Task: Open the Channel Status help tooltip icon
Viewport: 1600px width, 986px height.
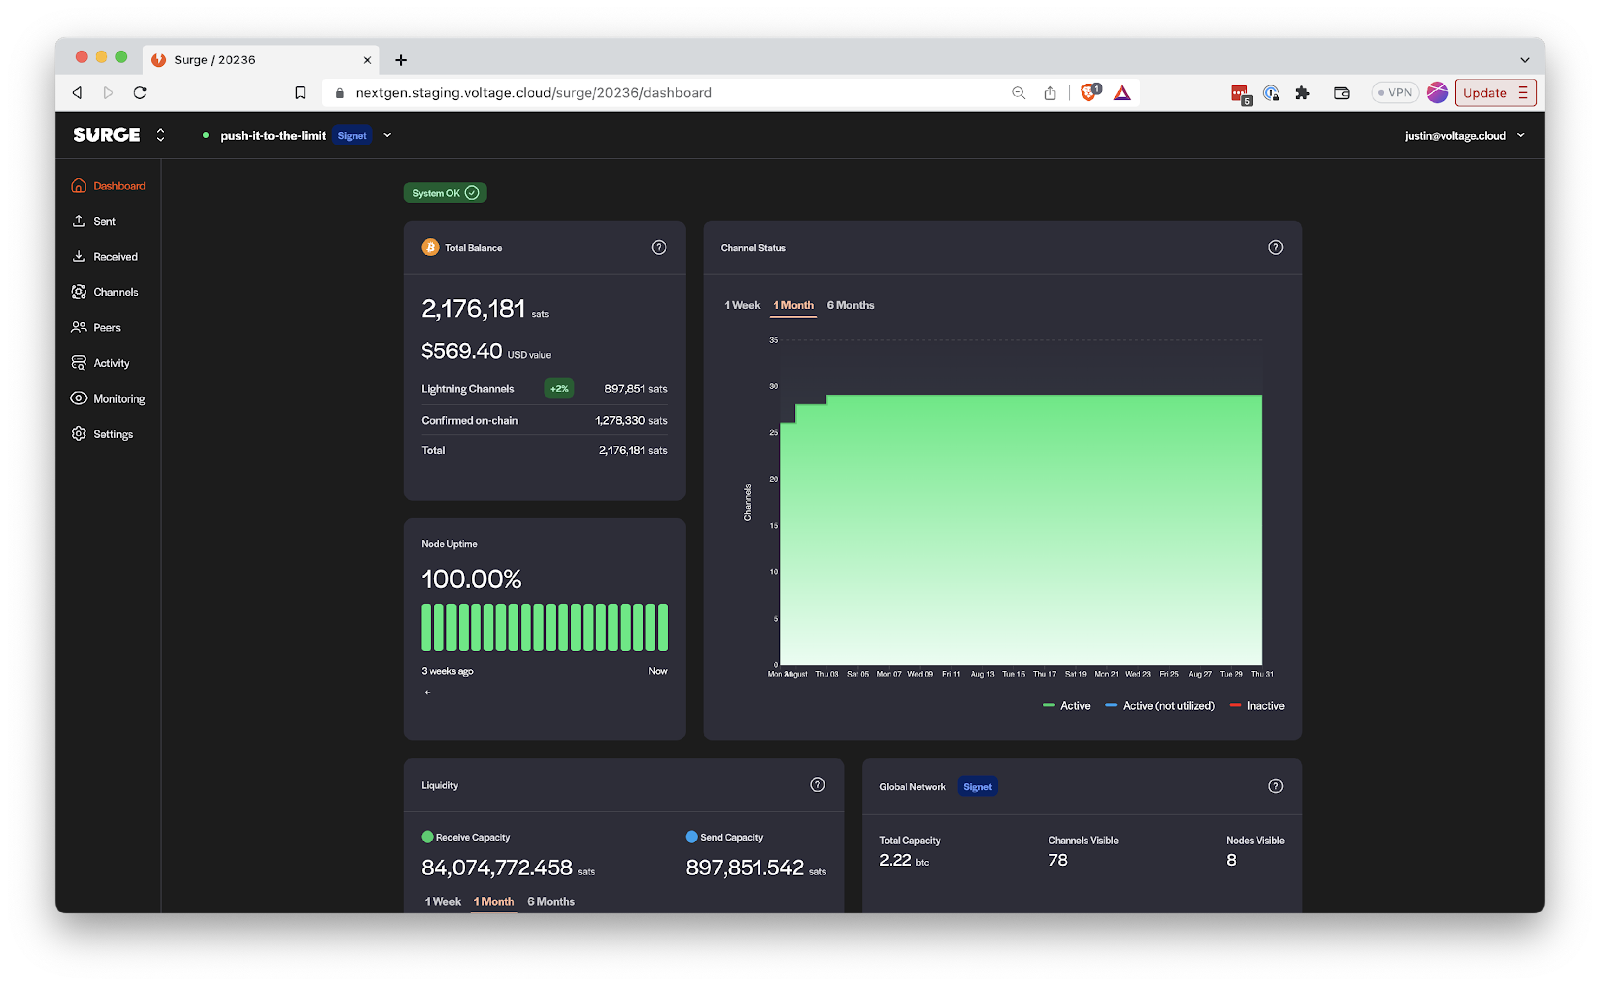Action: [1275, 248]
